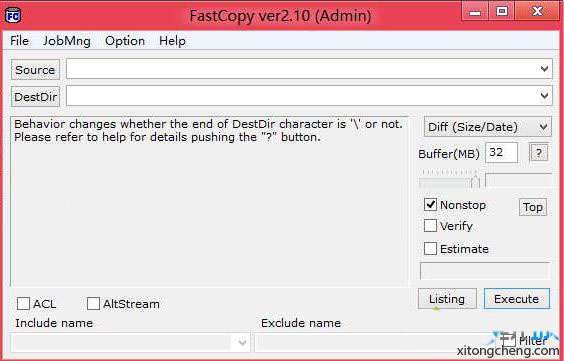This screenshot has height=361, width=564.
Task: Click the Buffer(MB) value field
Action: 501,152
